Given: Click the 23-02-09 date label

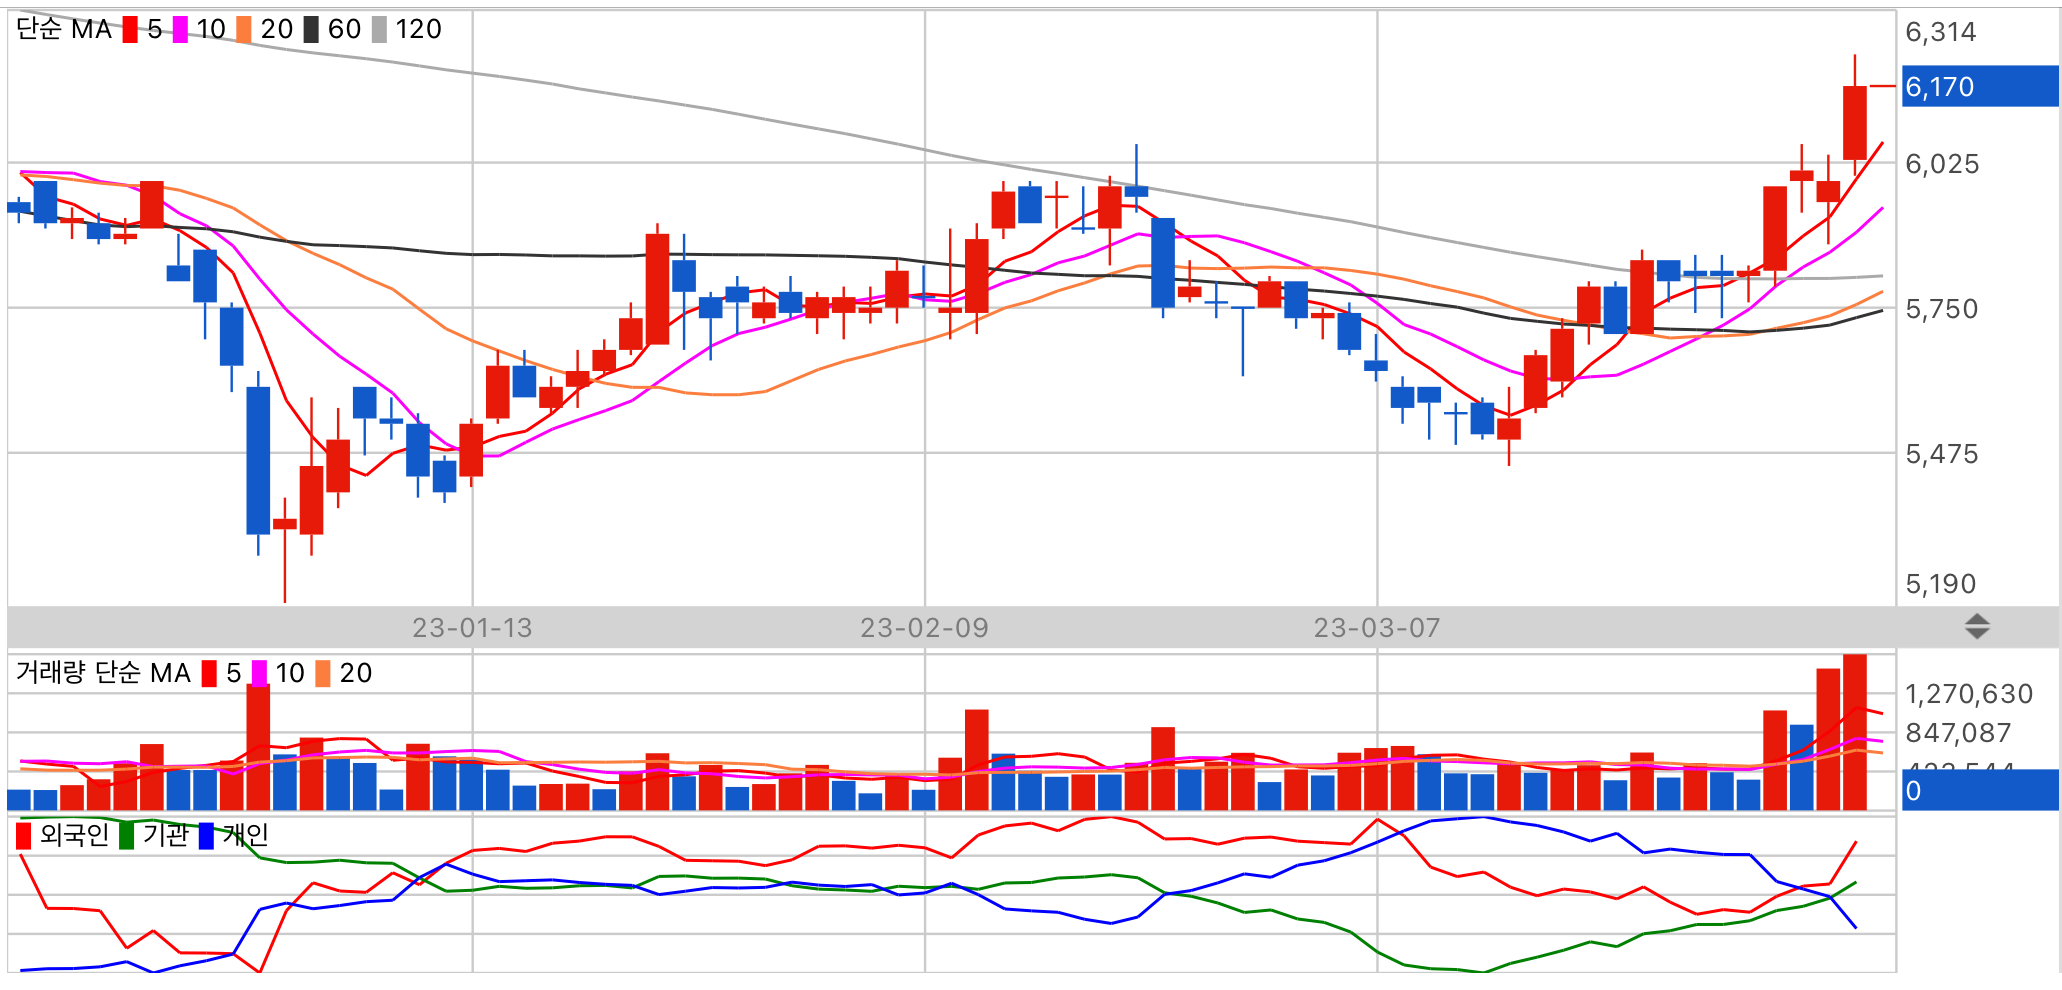Looking at the screenshot, I should 924,628.
